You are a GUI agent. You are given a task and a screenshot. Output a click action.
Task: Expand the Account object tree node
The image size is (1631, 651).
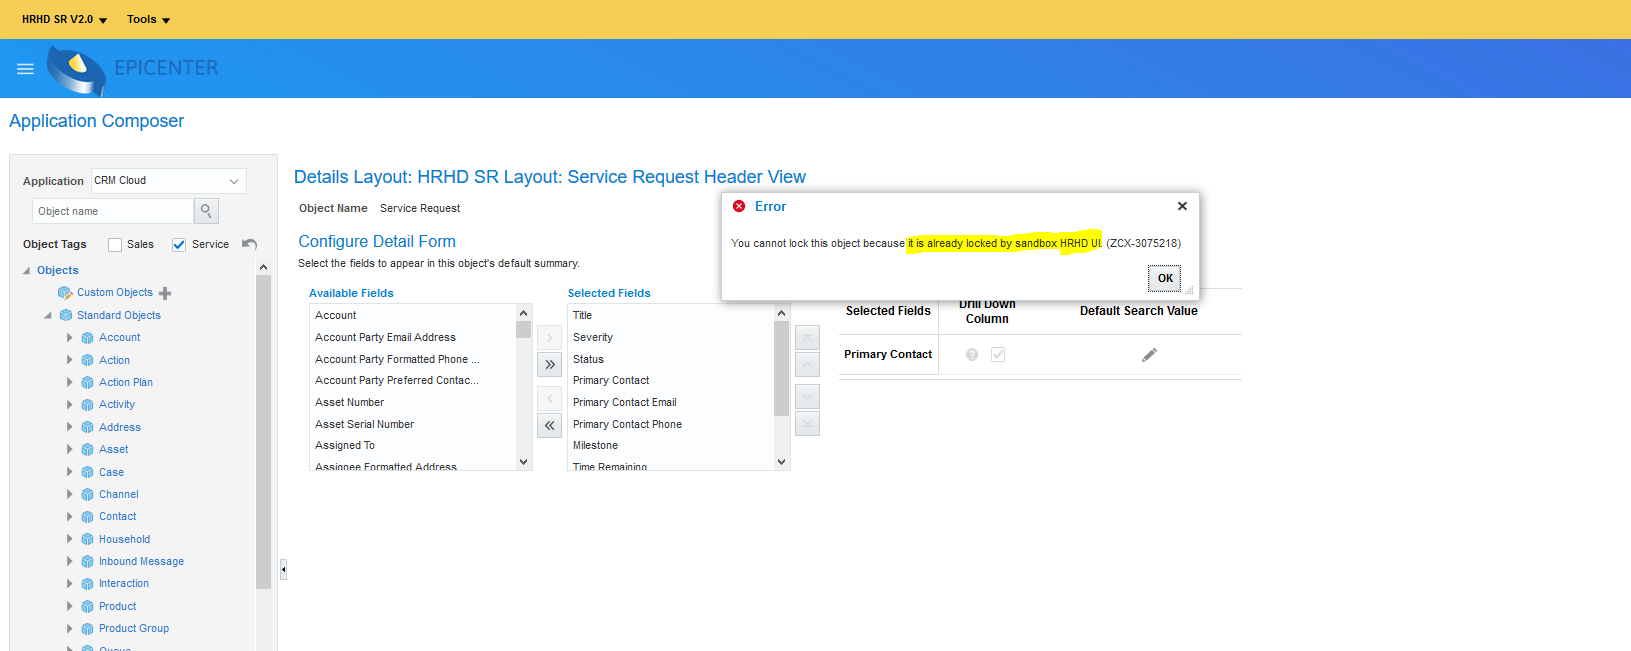tap(70, 338)
